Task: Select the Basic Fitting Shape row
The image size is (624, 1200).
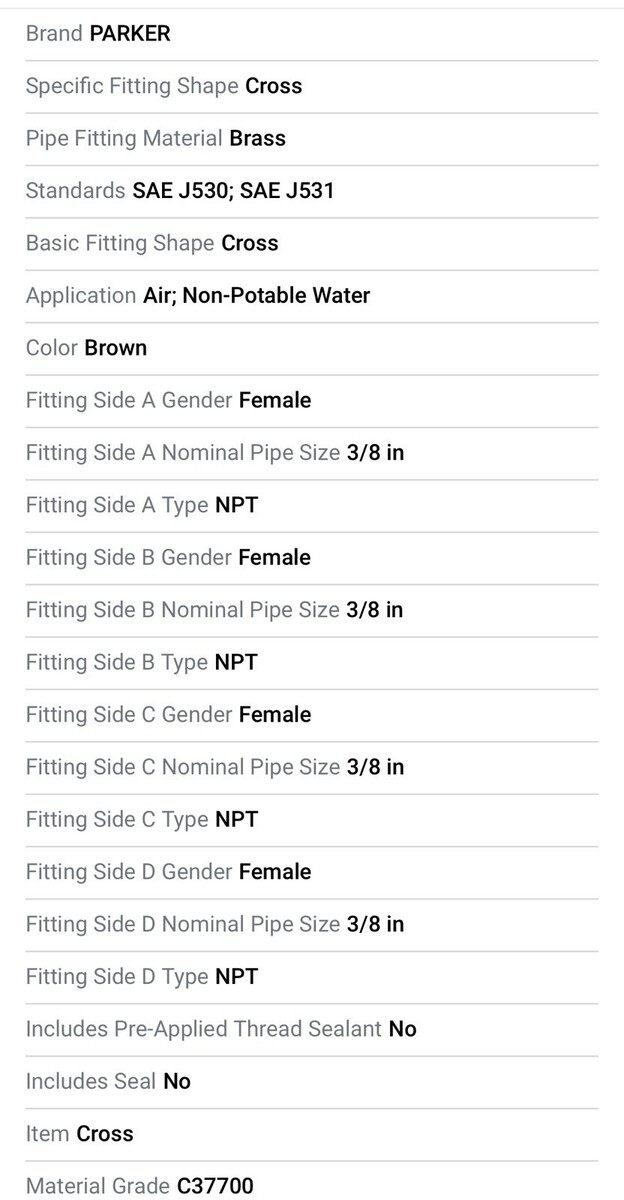Action: click(x=312, y=244)
